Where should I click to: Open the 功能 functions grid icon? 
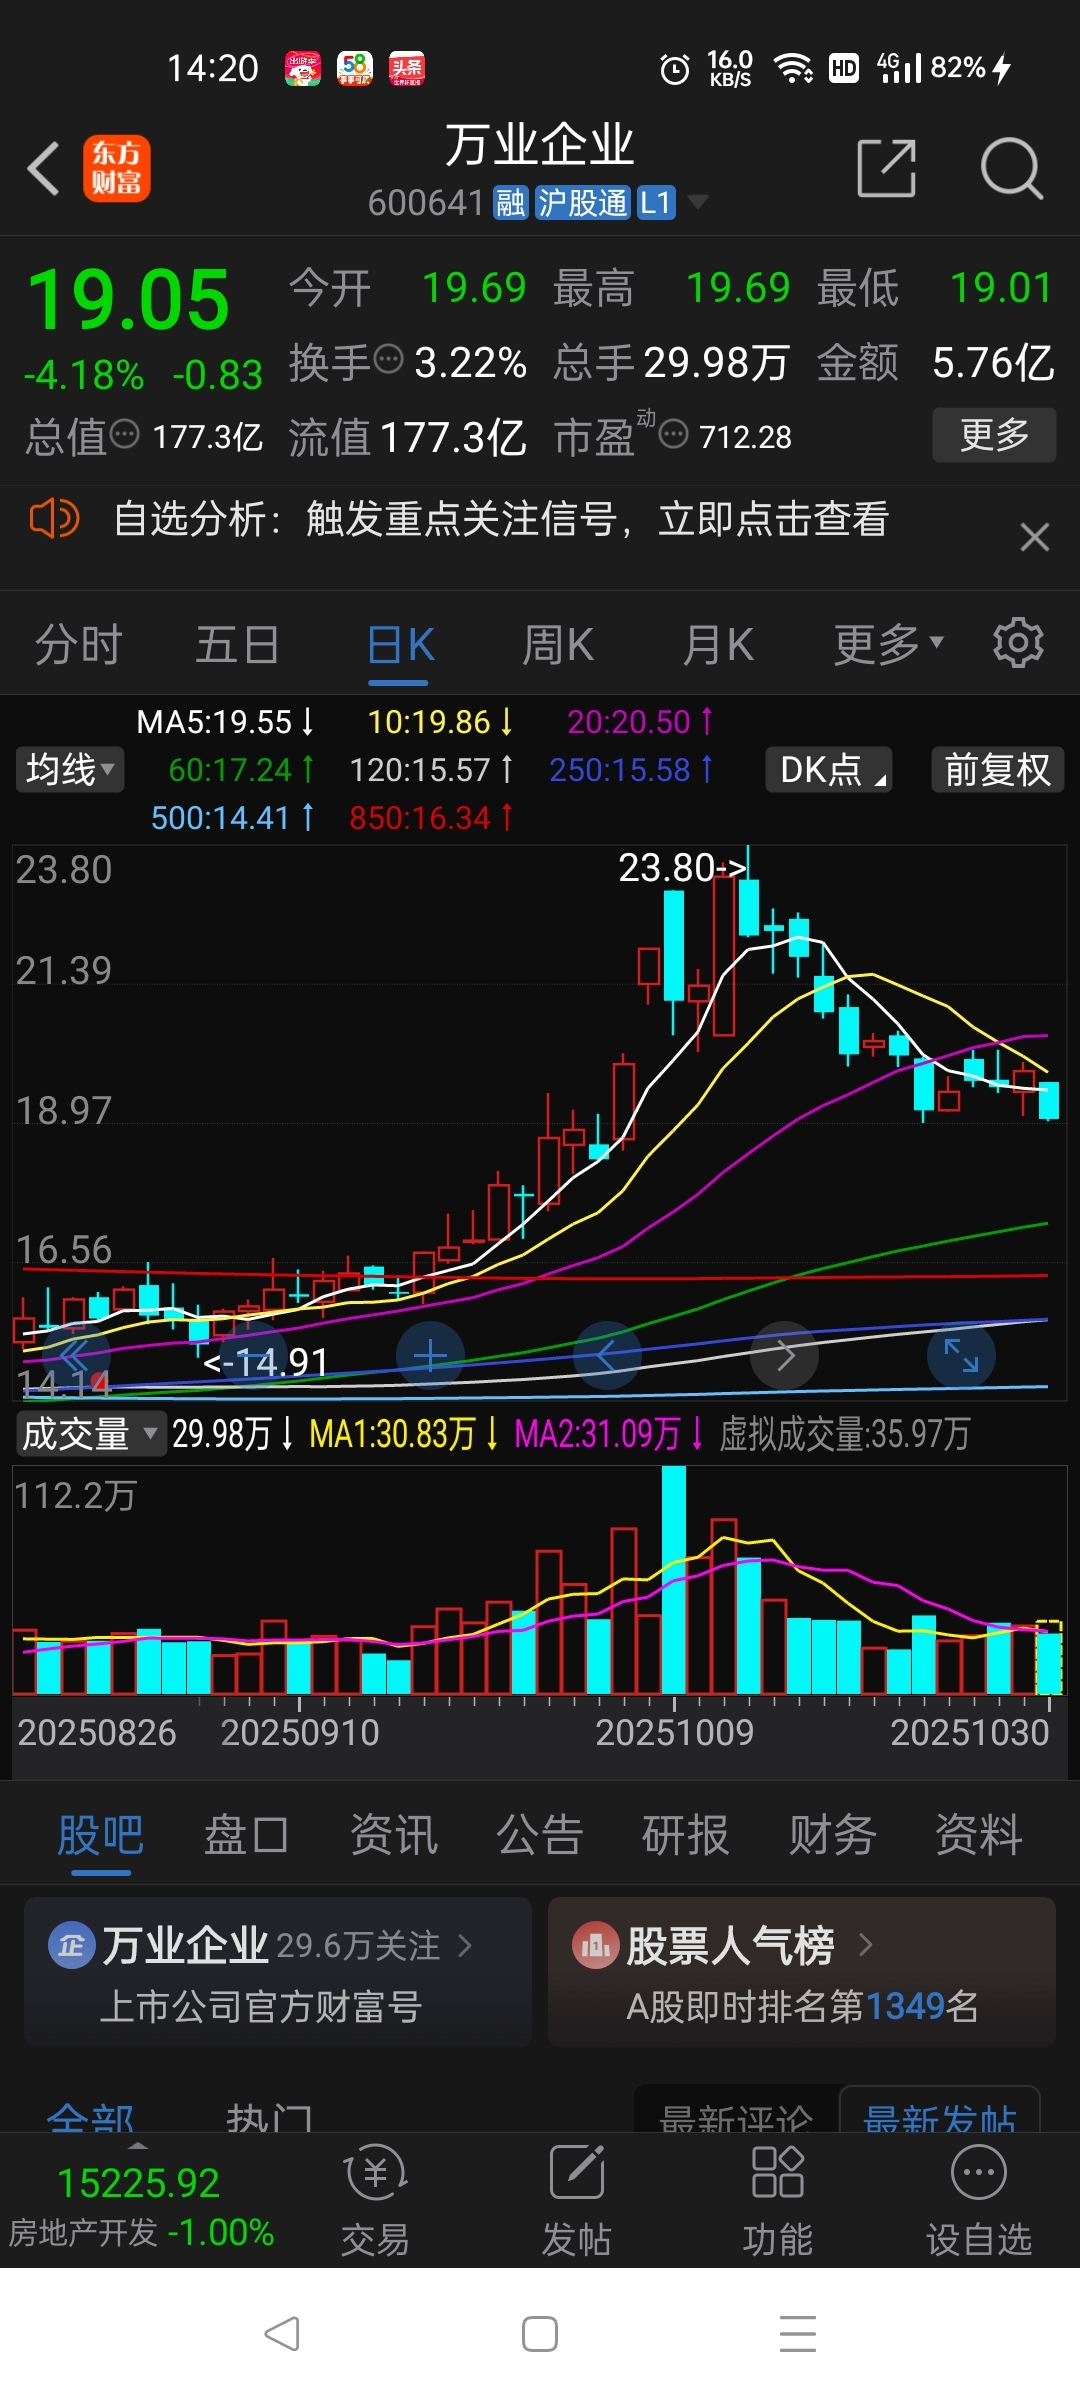(777, 2200)
